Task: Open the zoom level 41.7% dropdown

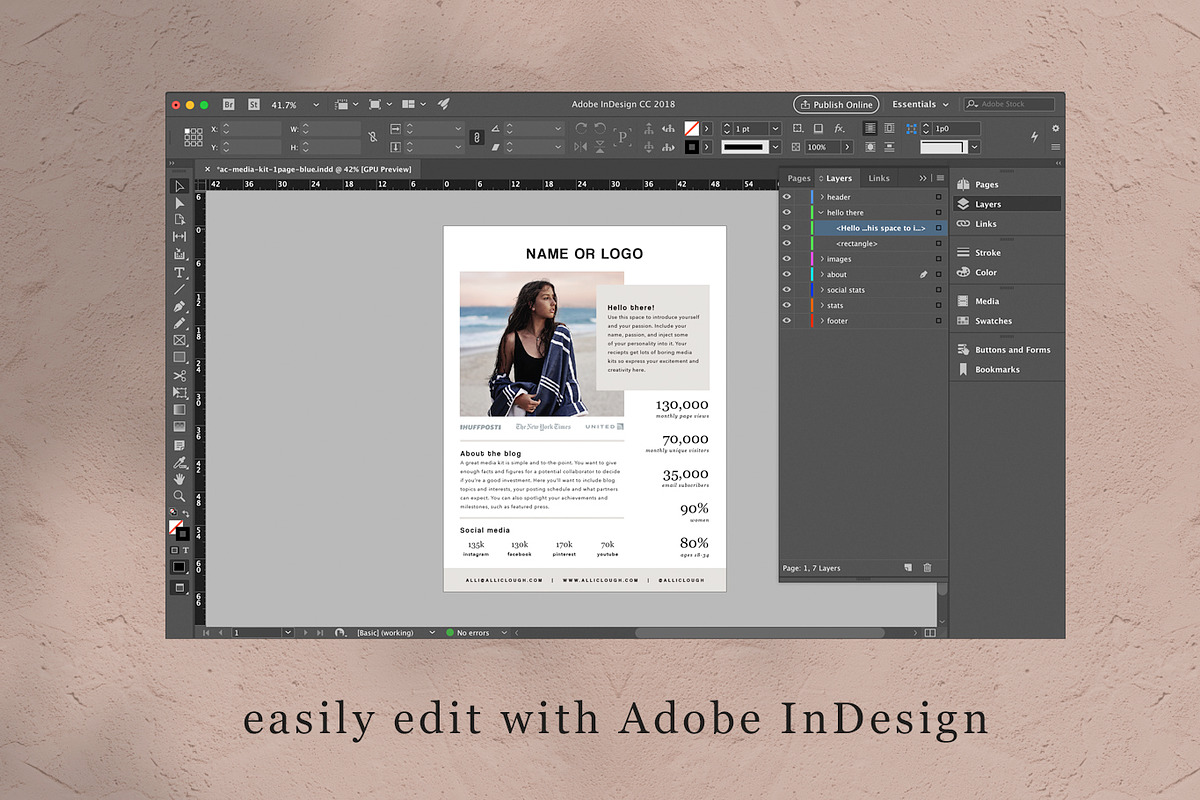Action: pos(316,104)
